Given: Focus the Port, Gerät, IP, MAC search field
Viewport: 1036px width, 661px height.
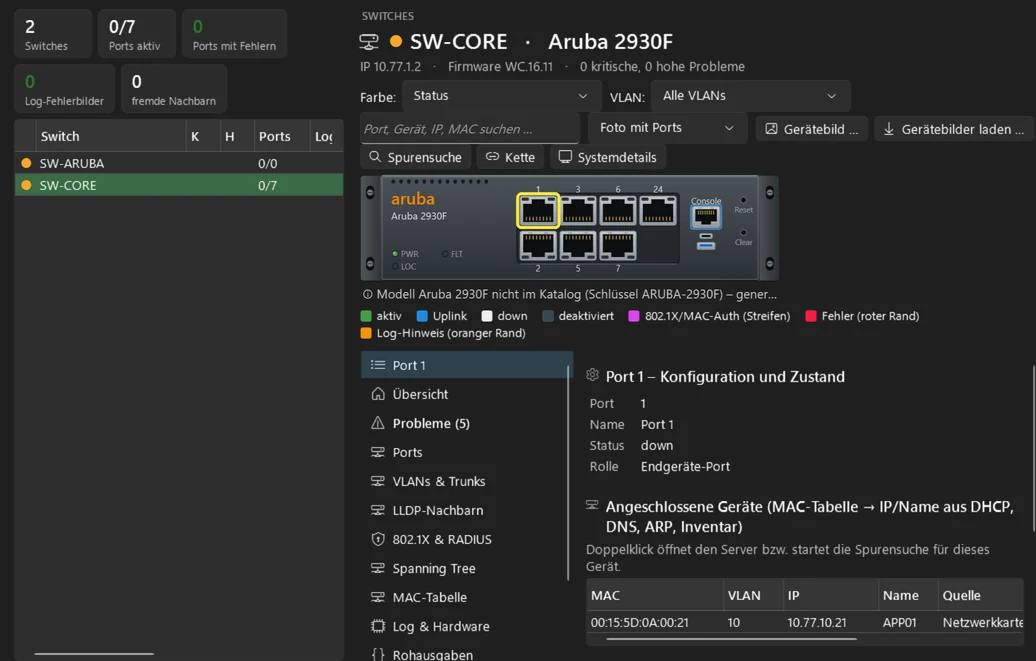Looking at the screenshot, I should pyautogui.click(x=470, y=128).
